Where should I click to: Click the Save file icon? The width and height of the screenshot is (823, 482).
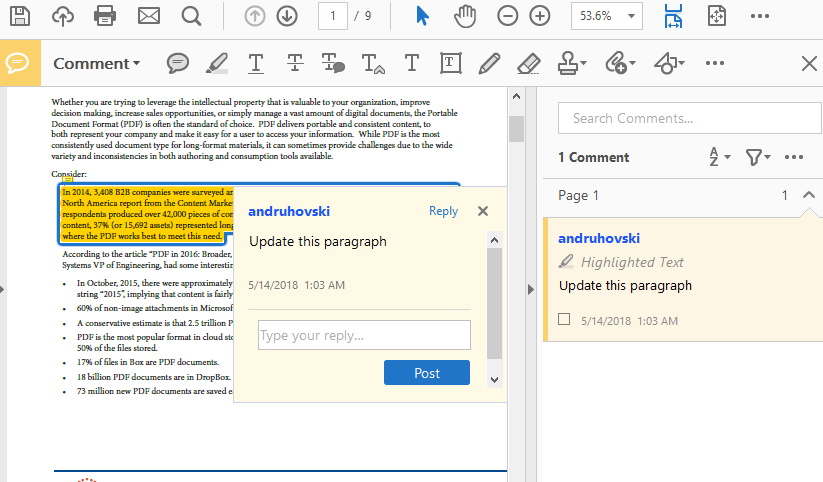[x=20, y=16]
